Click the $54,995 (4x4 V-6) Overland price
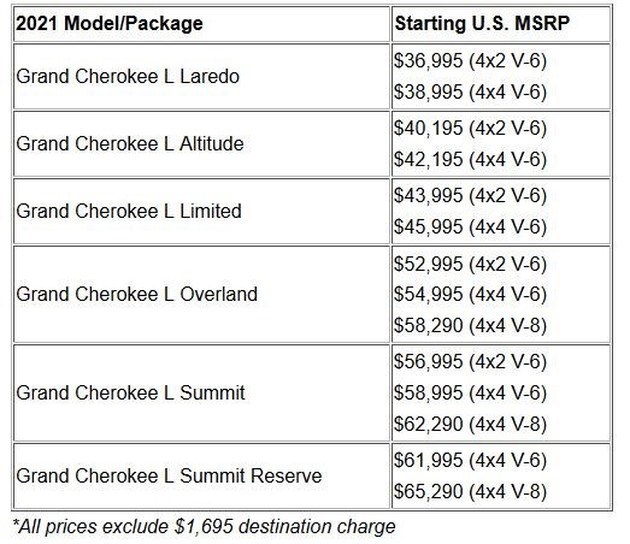This screenshot has width=630, height=544. 470,294
